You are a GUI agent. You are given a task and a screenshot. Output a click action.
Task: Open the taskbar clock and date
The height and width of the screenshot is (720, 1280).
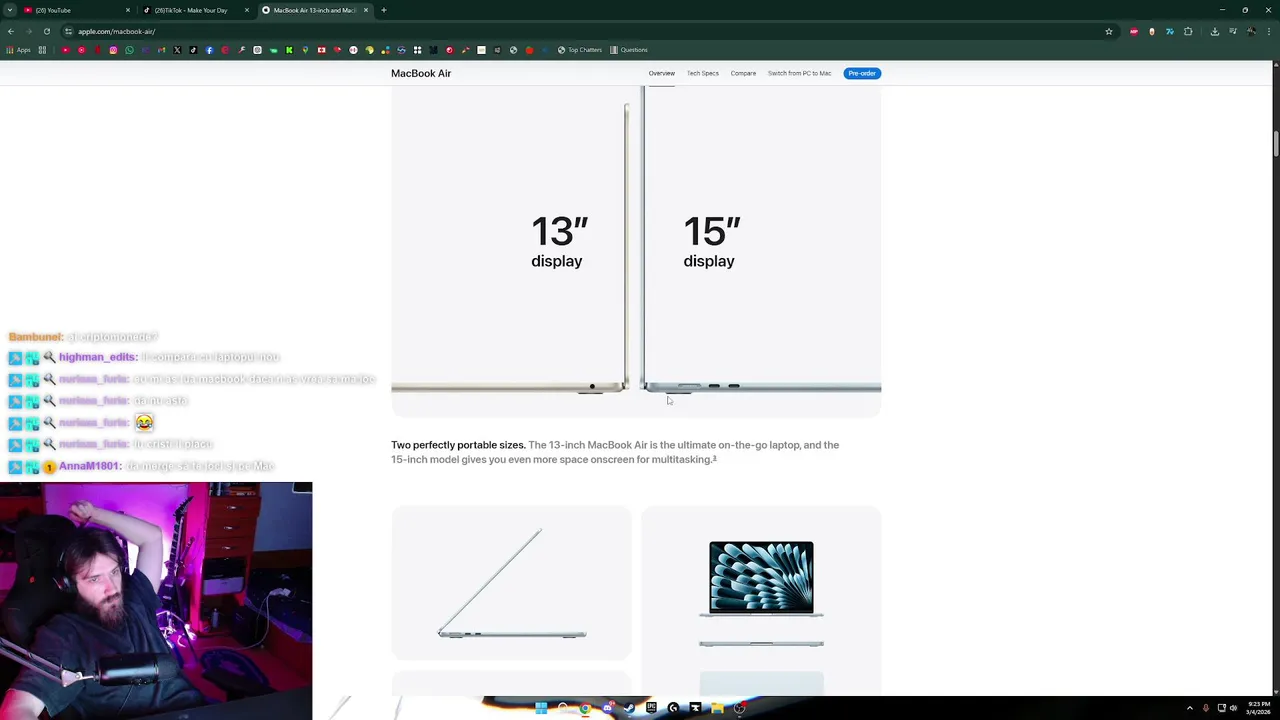coord(1258,708)
